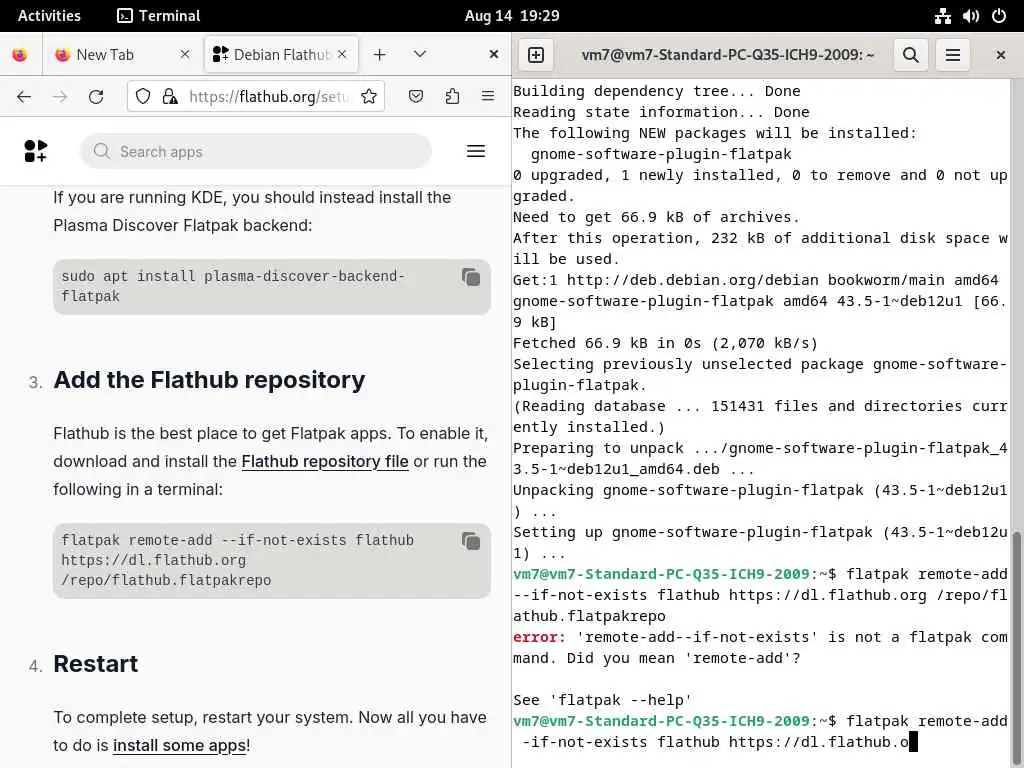Viewport: 1024px width, 768px height.
Task: Click the Flathub logo icon
Action: pos(35,151)
